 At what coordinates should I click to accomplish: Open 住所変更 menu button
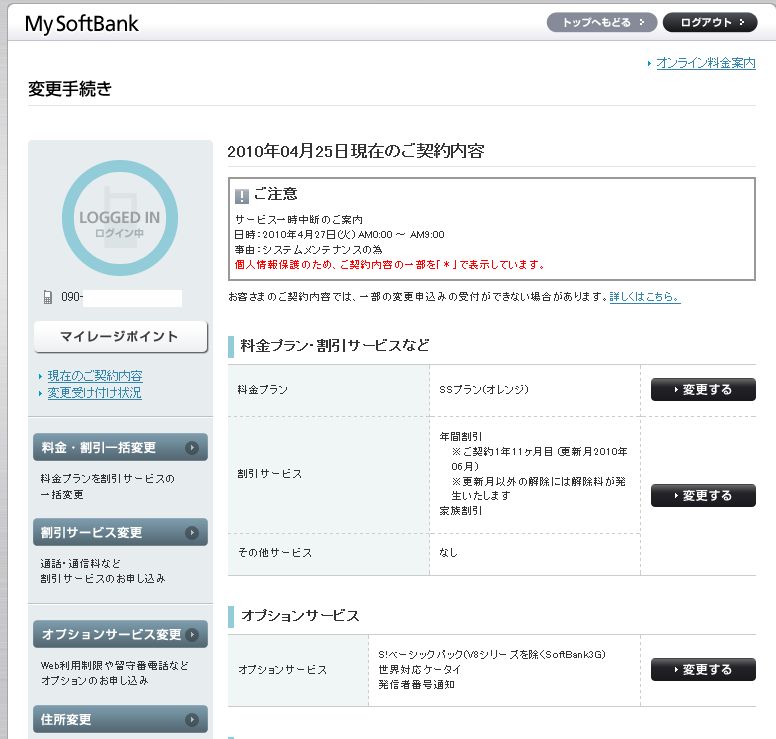[x=120, y=719]
